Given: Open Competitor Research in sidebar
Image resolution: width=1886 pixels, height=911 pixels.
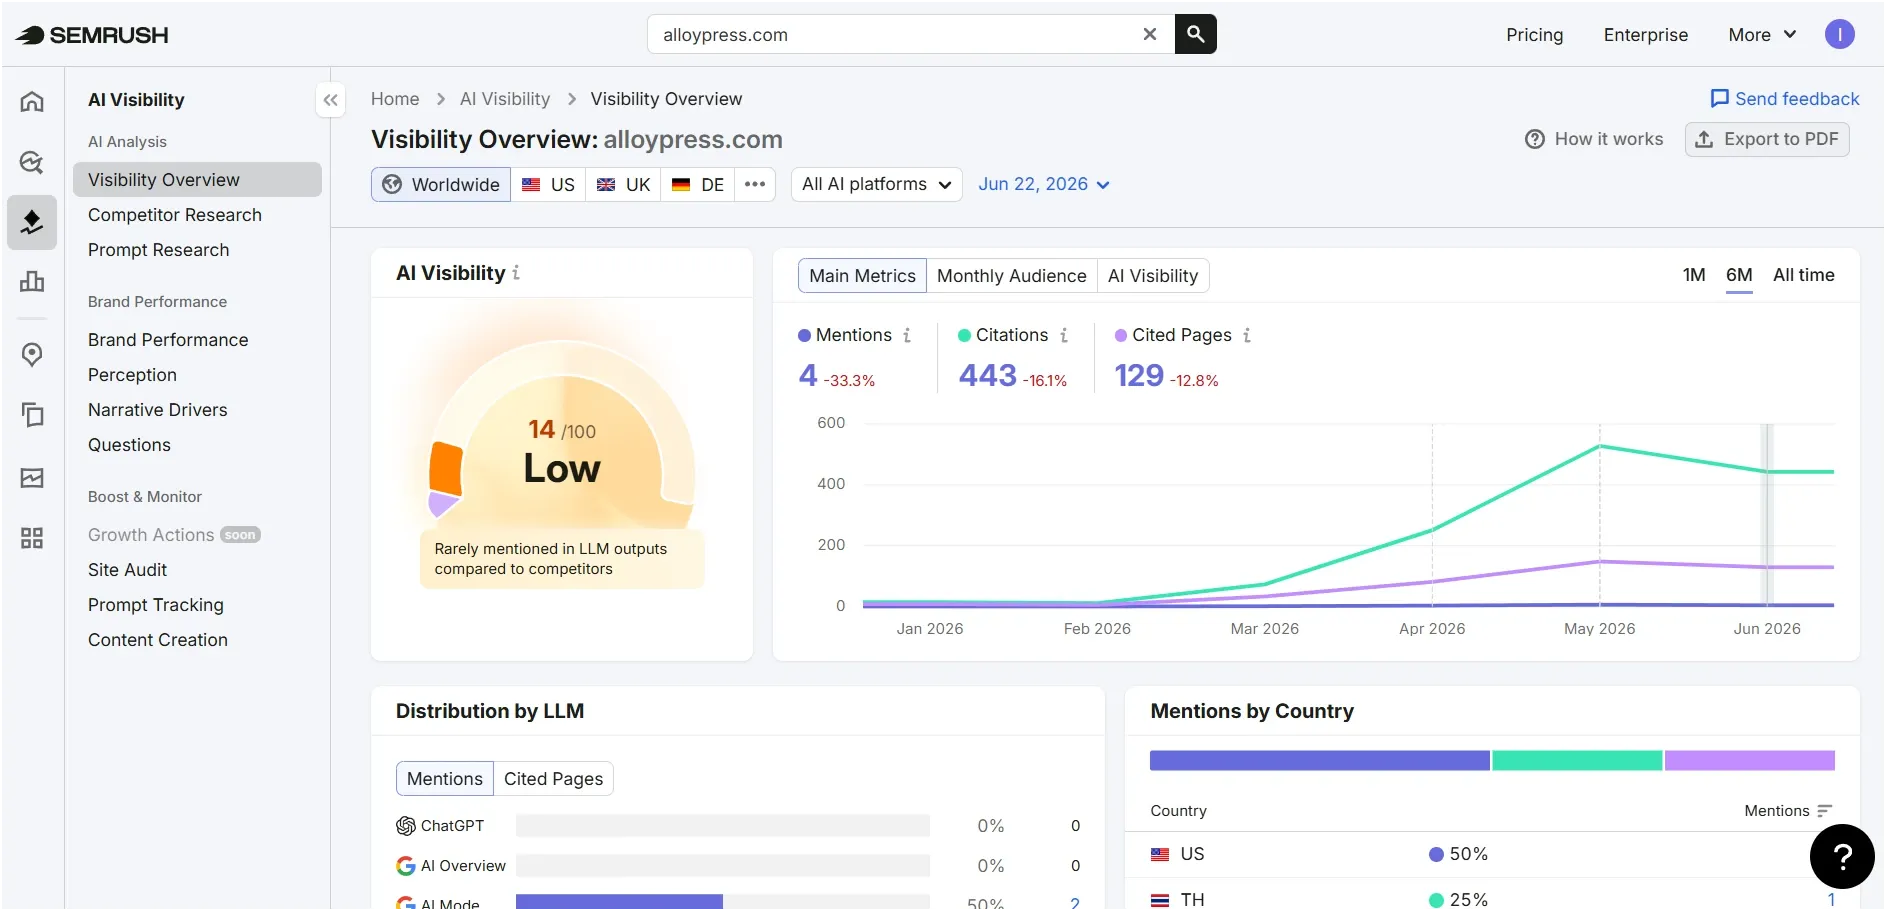Looking at the screenshot, I should click(175, 215).
